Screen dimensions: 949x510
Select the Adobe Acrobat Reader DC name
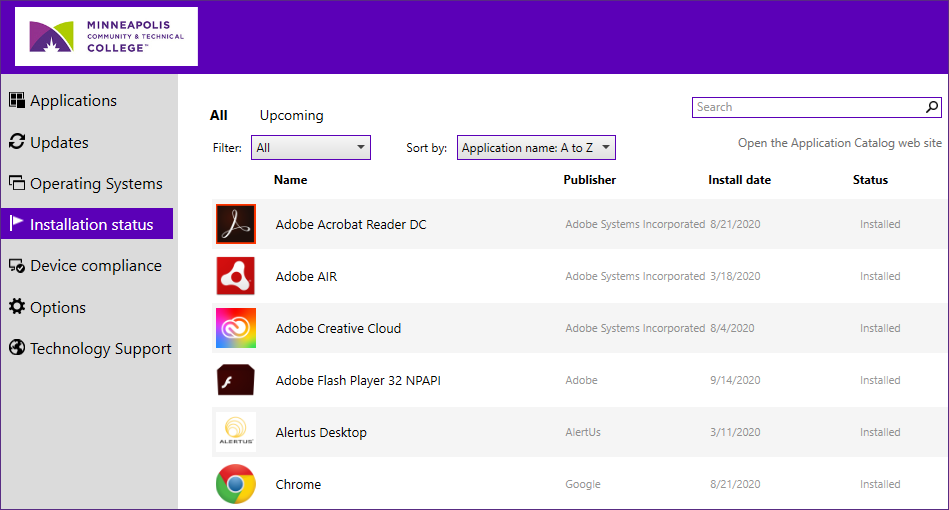[351, 224]
